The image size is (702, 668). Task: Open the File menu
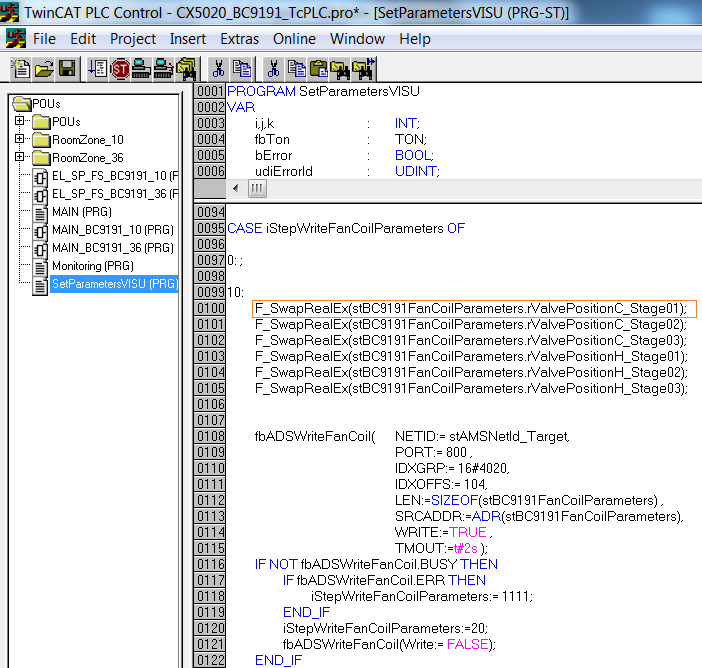pos(44,39)
